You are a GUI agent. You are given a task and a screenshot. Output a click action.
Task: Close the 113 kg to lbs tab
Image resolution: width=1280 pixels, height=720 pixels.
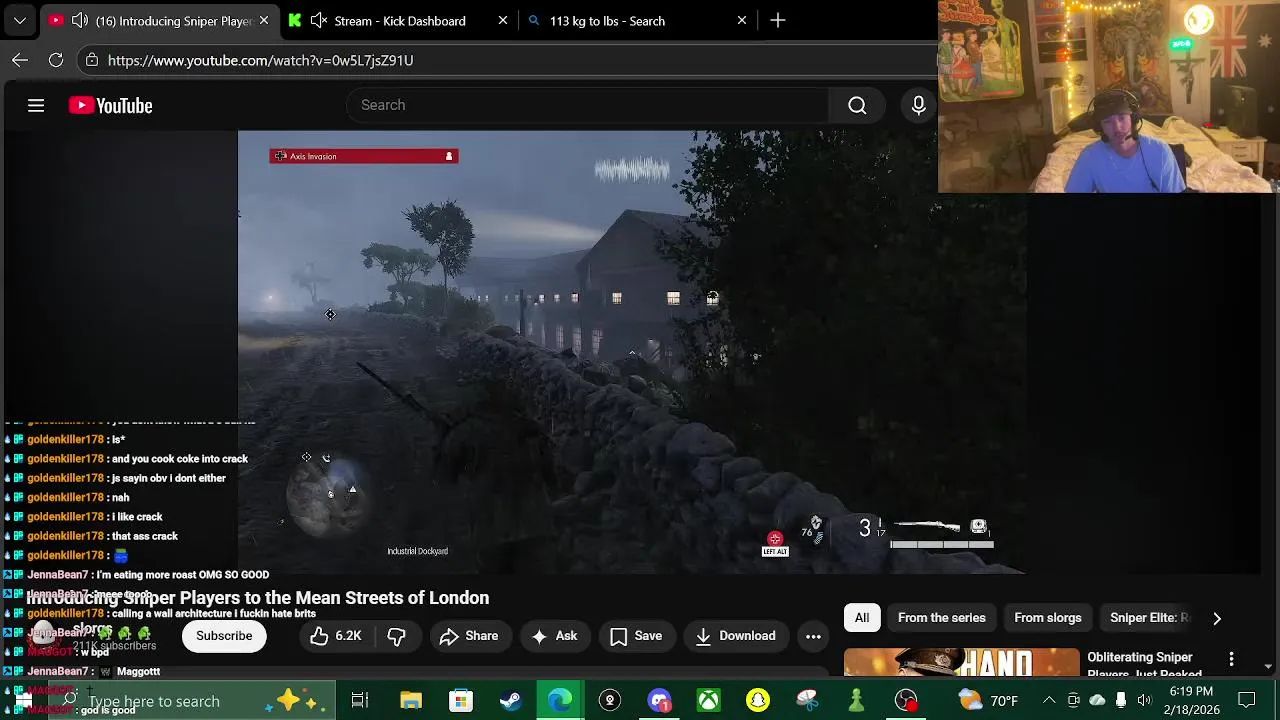[x=742, y=20]
